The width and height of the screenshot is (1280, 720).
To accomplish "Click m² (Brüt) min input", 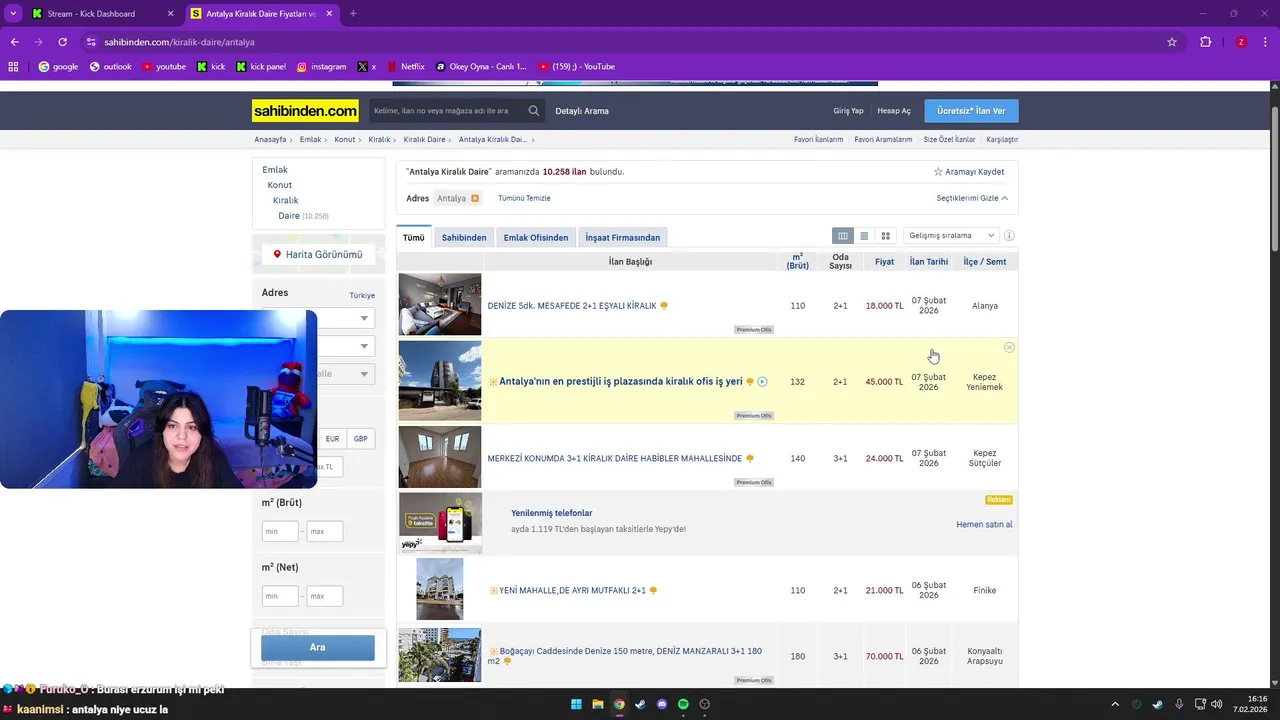I will [x=280, y=532].
